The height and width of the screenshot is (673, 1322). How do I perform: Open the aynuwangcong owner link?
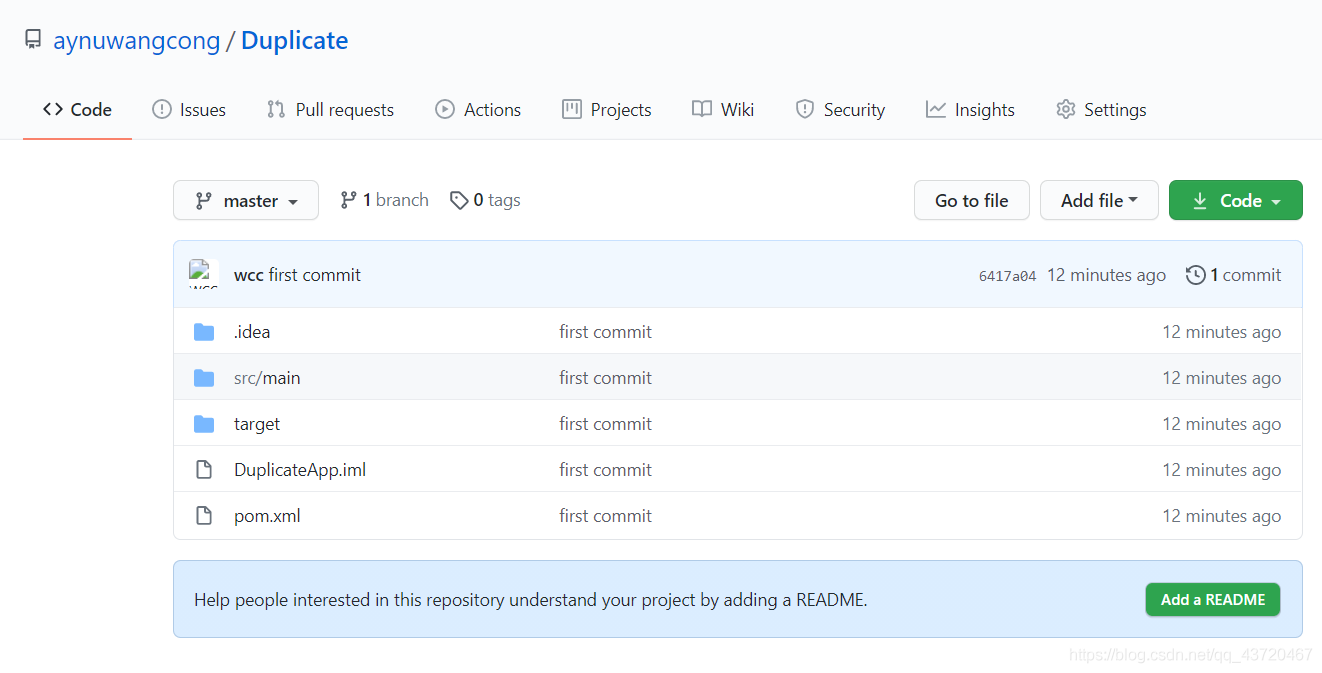(136, 41)
